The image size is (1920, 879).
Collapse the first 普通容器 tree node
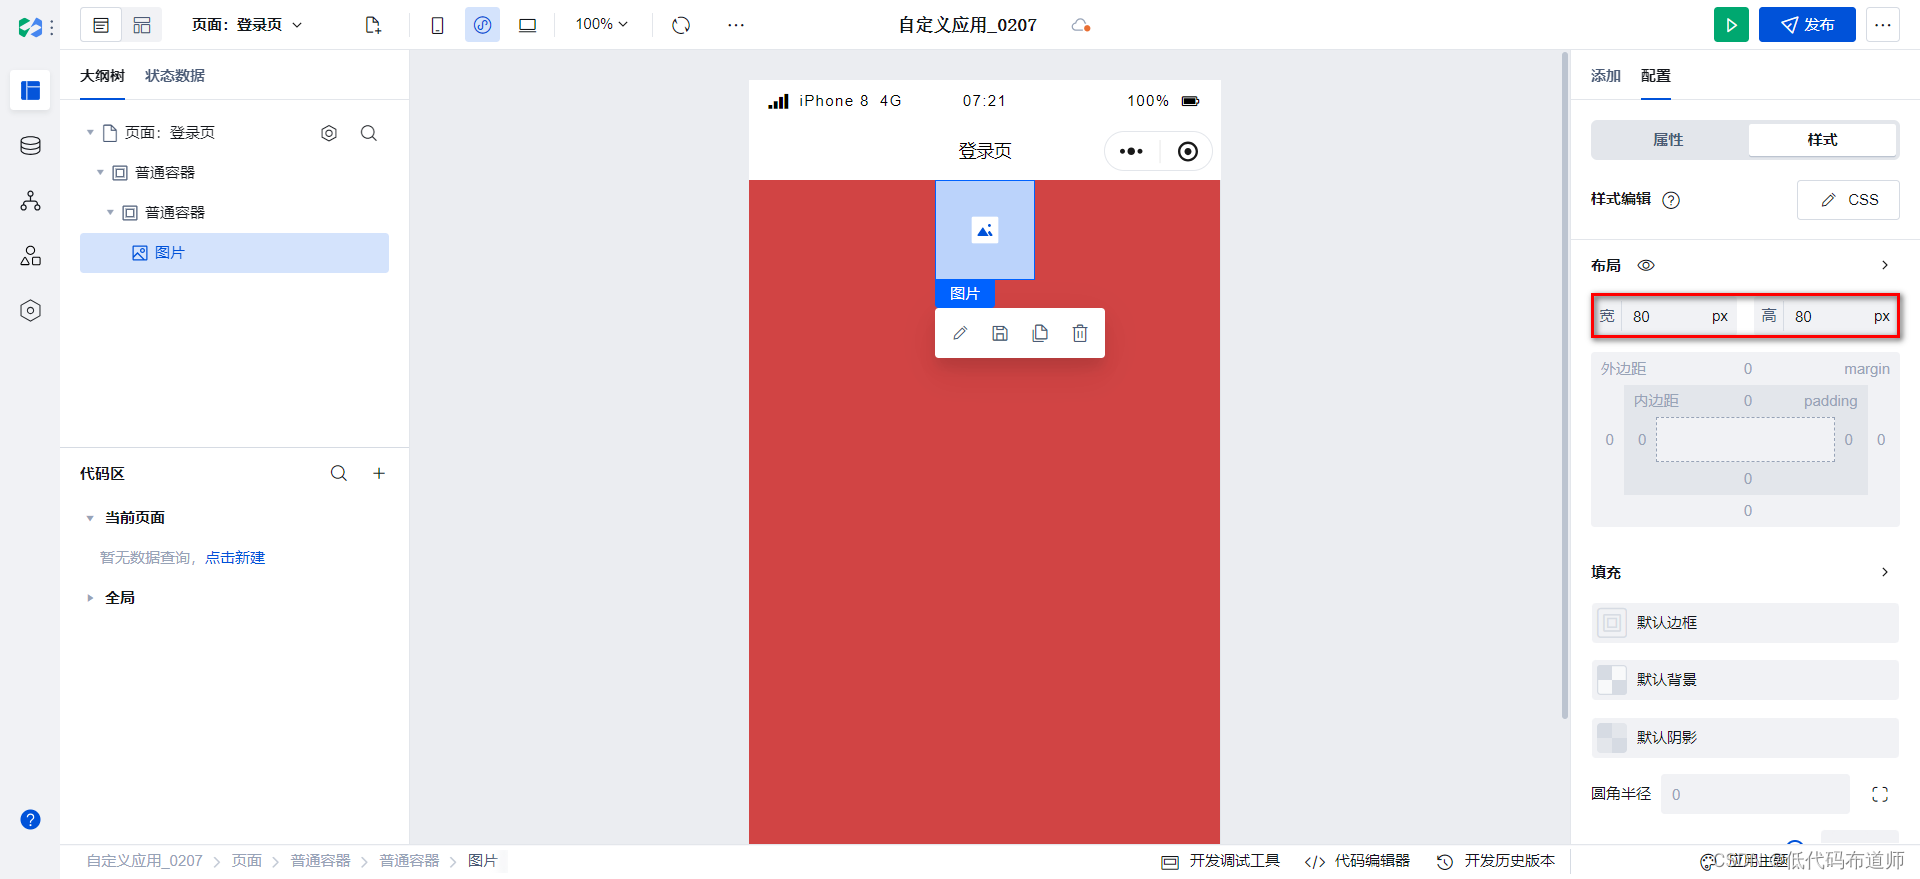tap(100, 173)
